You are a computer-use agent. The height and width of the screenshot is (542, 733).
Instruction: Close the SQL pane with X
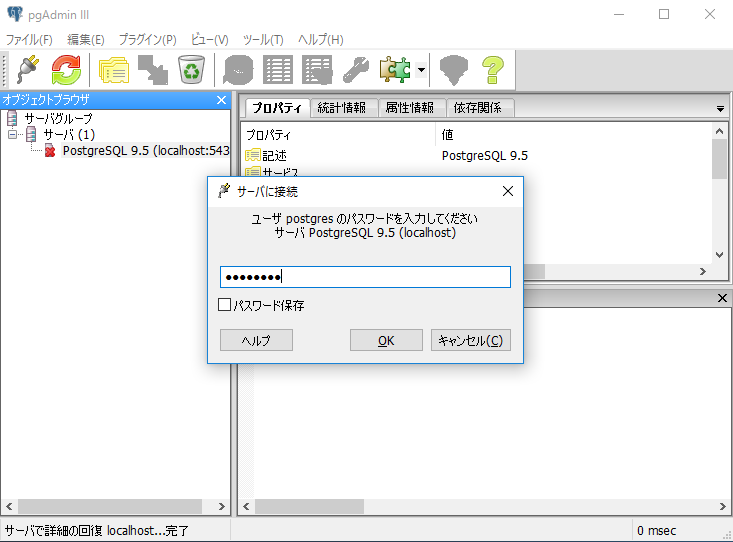pyautogui.click(x=722, y=298)
